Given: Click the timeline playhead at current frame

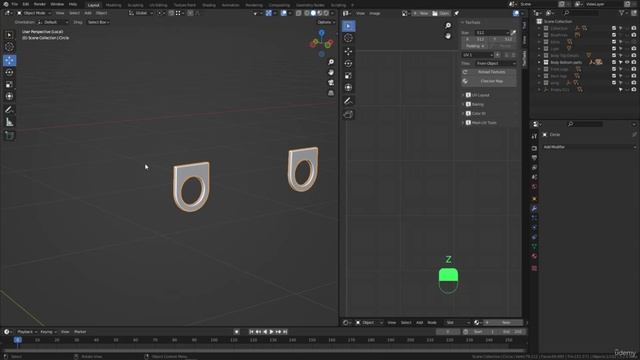Looking at the screenshot, I should (x=18, y=340).
